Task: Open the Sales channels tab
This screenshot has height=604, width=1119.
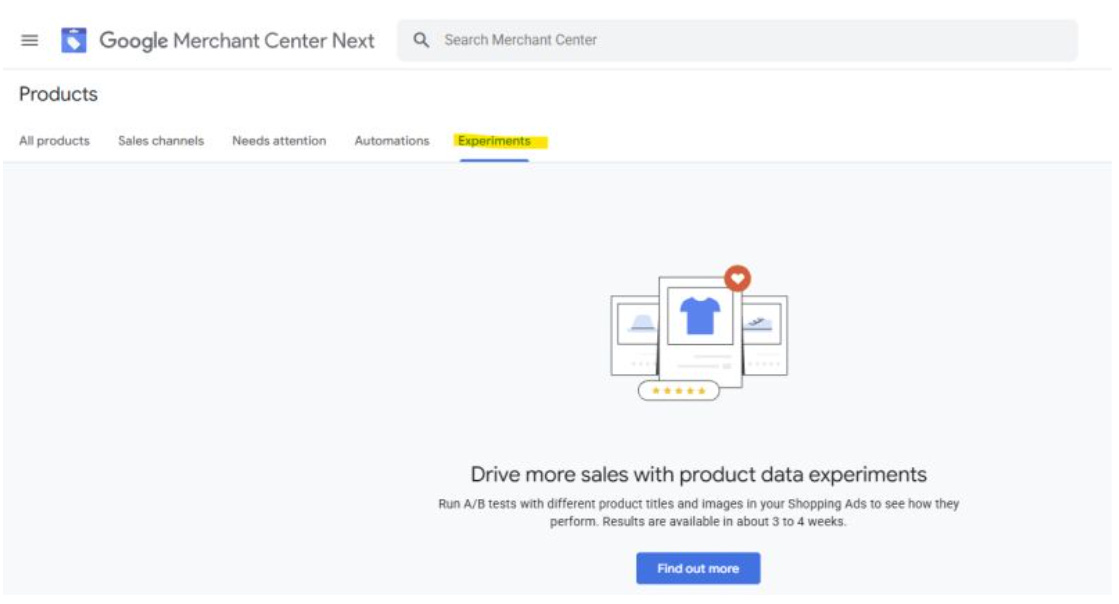Action: click(161, 141)
